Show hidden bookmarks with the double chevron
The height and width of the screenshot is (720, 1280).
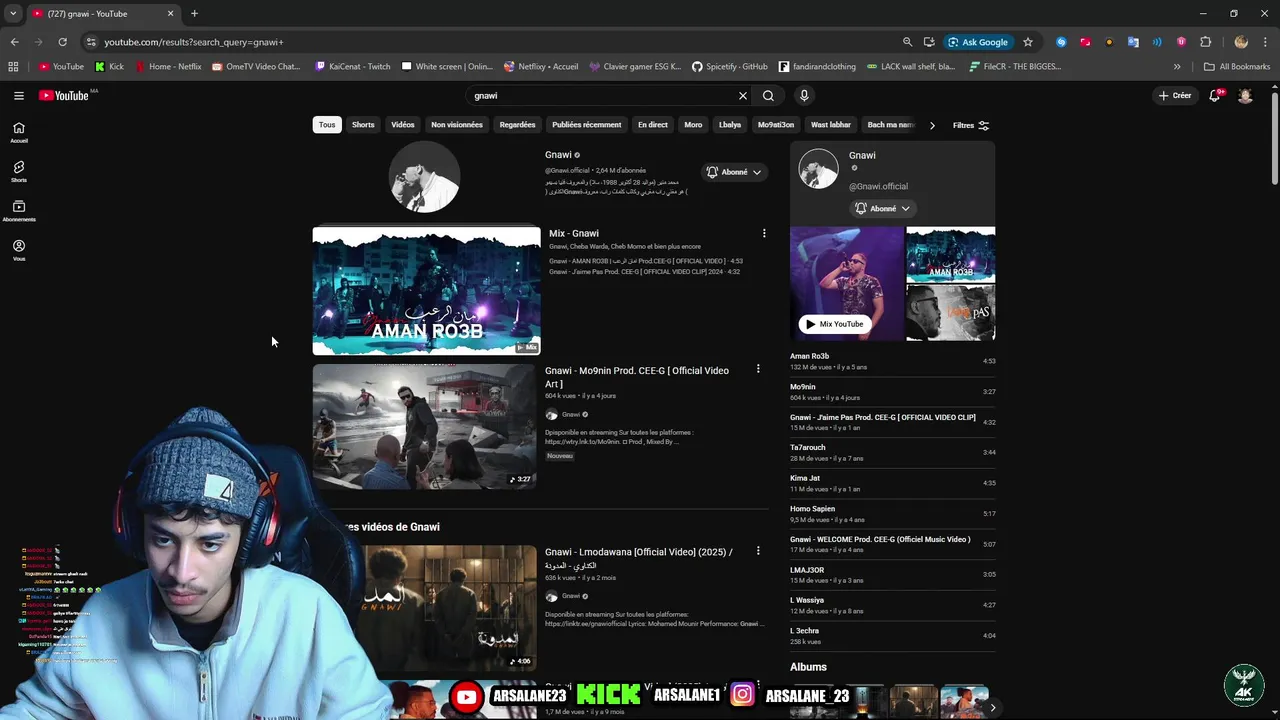tap(1177, 67)
